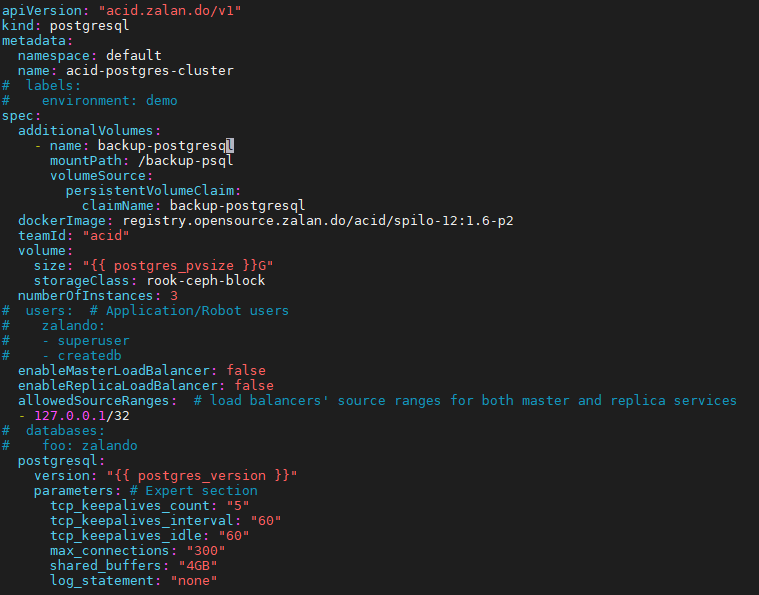Click shared_buffers value "4GB"
Viewport: 759px width, 595px height.
point(198,566)
